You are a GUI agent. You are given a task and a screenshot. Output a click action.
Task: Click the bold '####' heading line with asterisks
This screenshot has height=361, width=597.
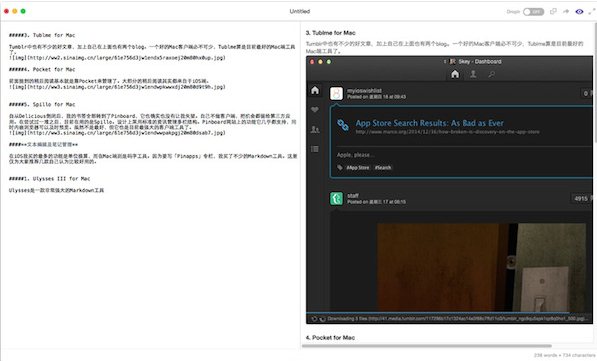43,144
